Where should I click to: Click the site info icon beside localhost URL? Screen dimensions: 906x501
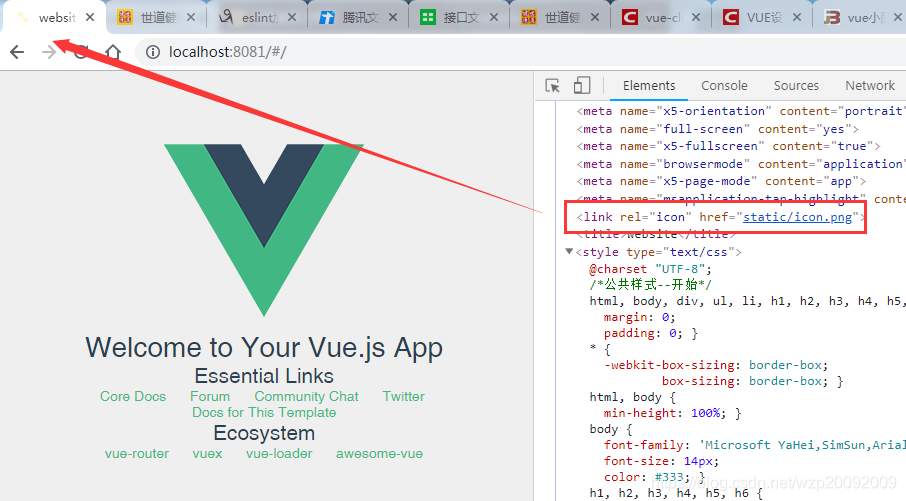point(153,52)
